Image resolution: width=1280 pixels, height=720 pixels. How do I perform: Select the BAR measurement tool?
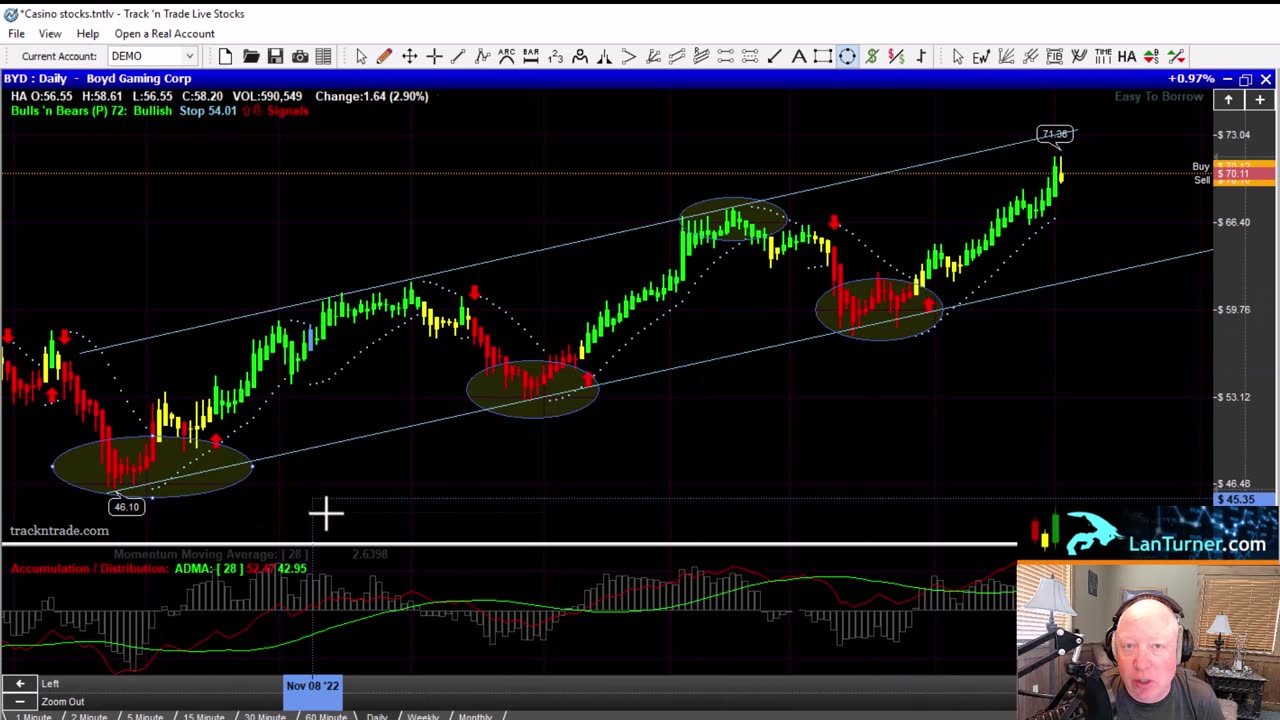pyautogui.click(x=531, y=57)
